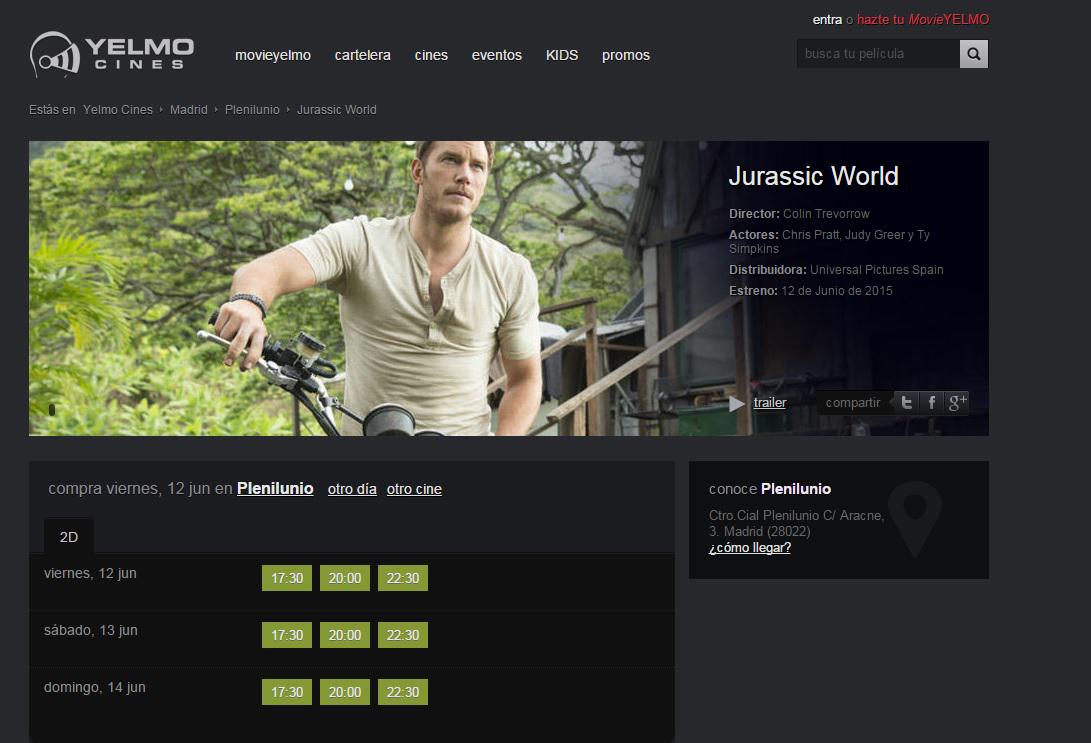Screen dimensions: 1091x743
Task: Open the cartelera menu item
Action: 363,55
